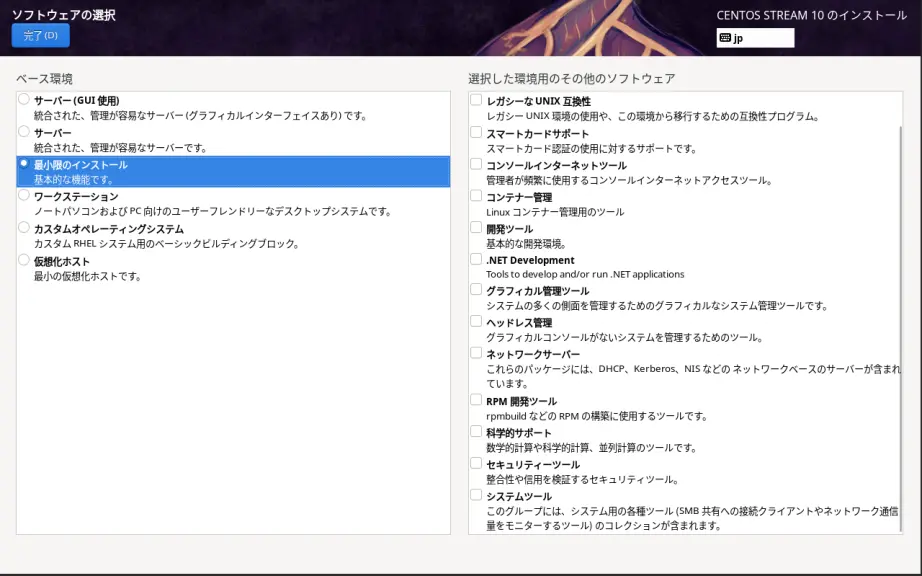The image size is (922, 576).
Task: Click the ネットワークサーバー label
Action: (533, 354)
